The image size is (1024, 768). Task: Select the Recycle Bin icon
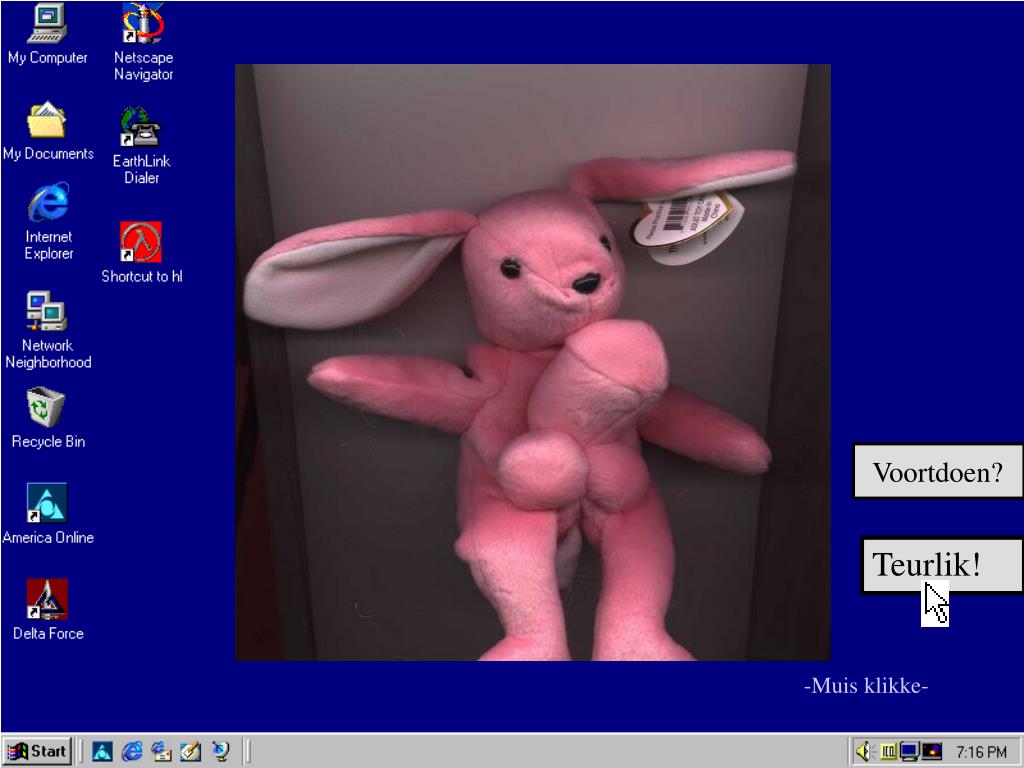click(x=47, y=408)
